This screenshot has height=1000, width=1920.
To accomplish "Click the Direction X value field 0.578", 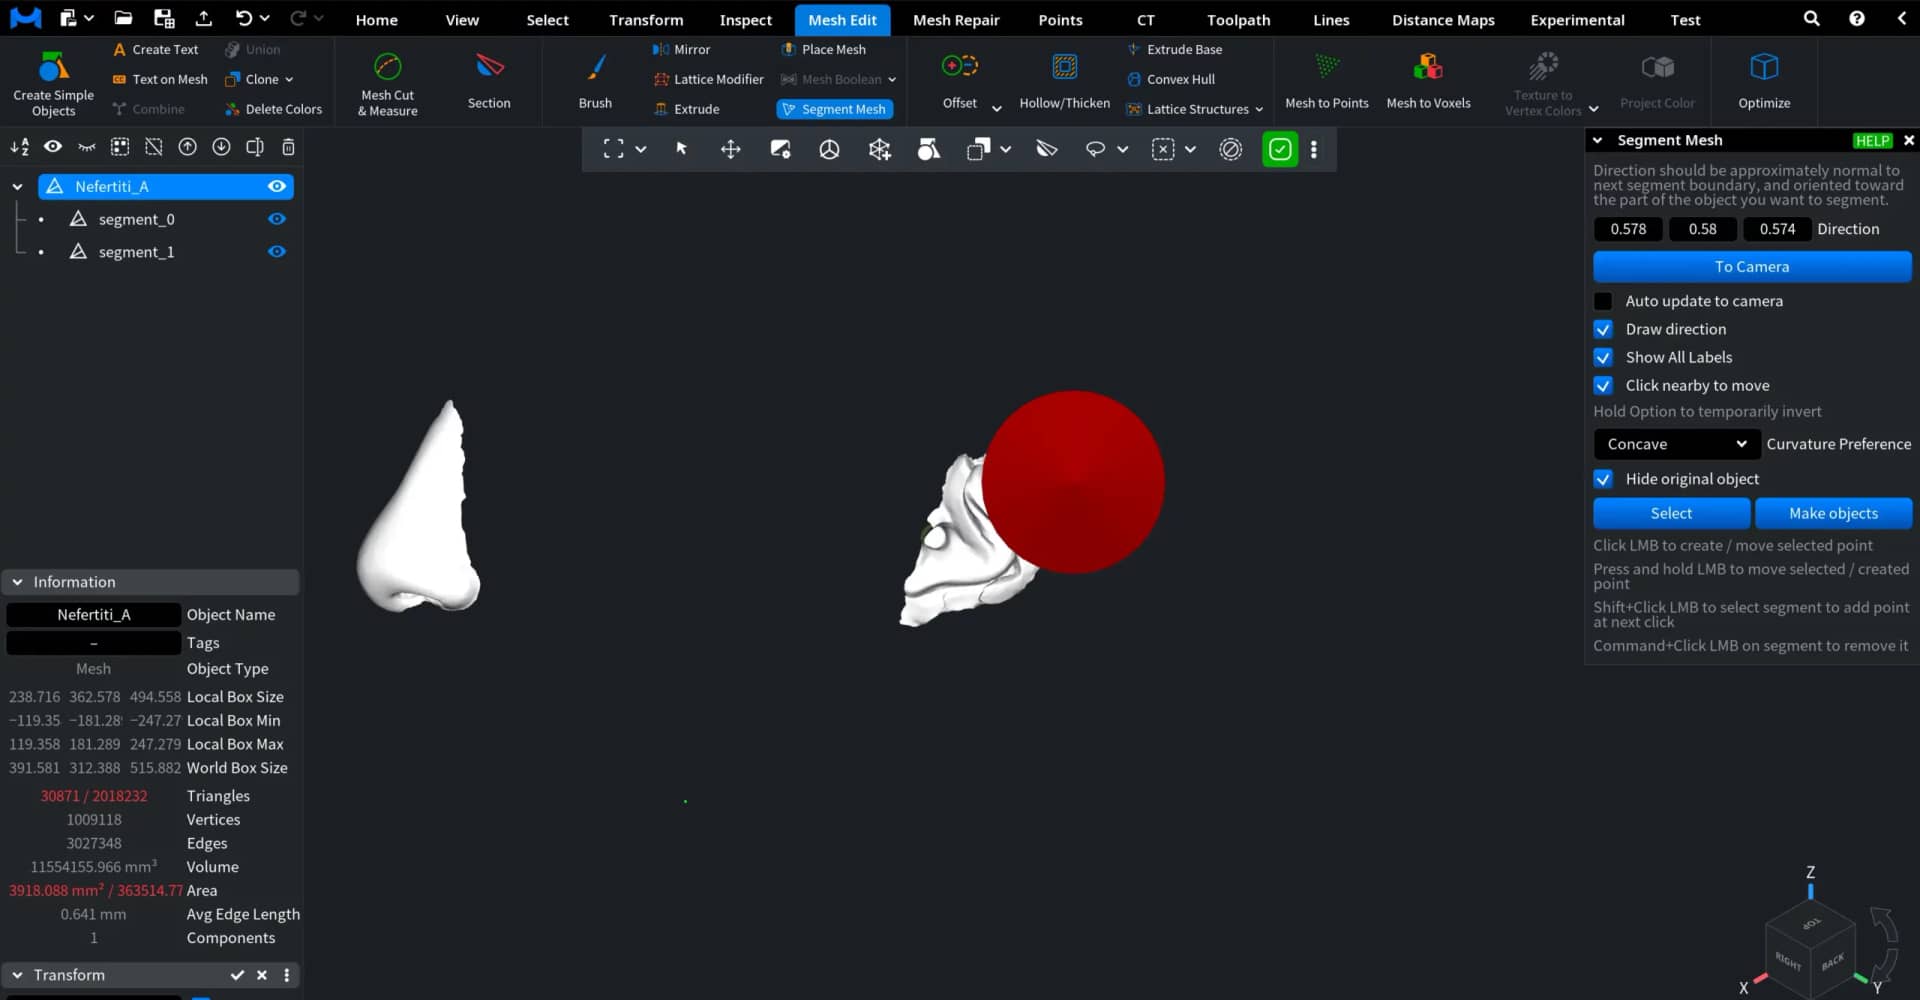I will [1628, 229].
